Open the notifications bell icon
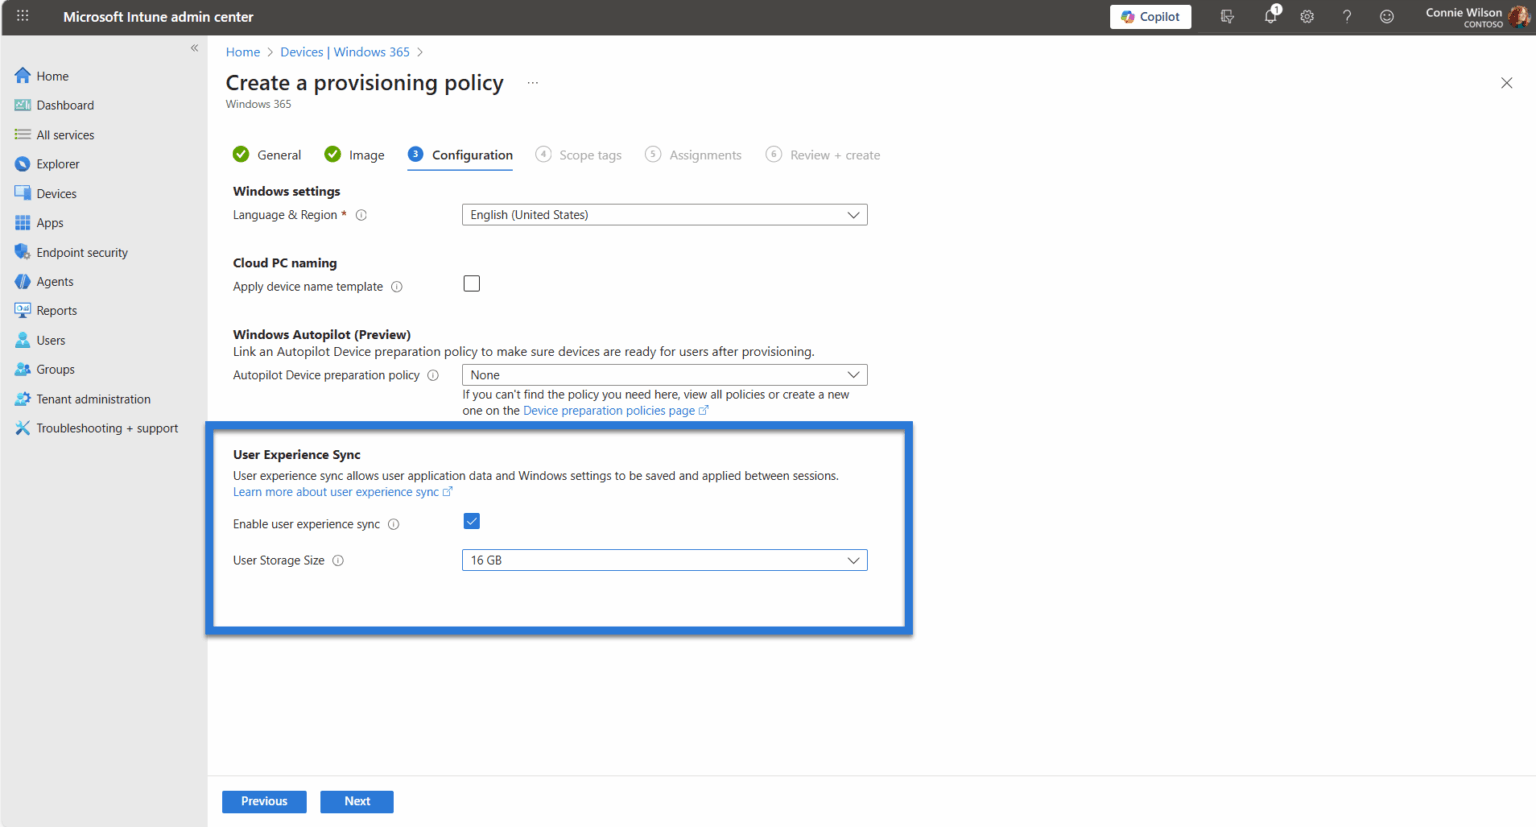Image resolution: width=1536 pixels, height=827 pixels. (x=1270, y=16)
